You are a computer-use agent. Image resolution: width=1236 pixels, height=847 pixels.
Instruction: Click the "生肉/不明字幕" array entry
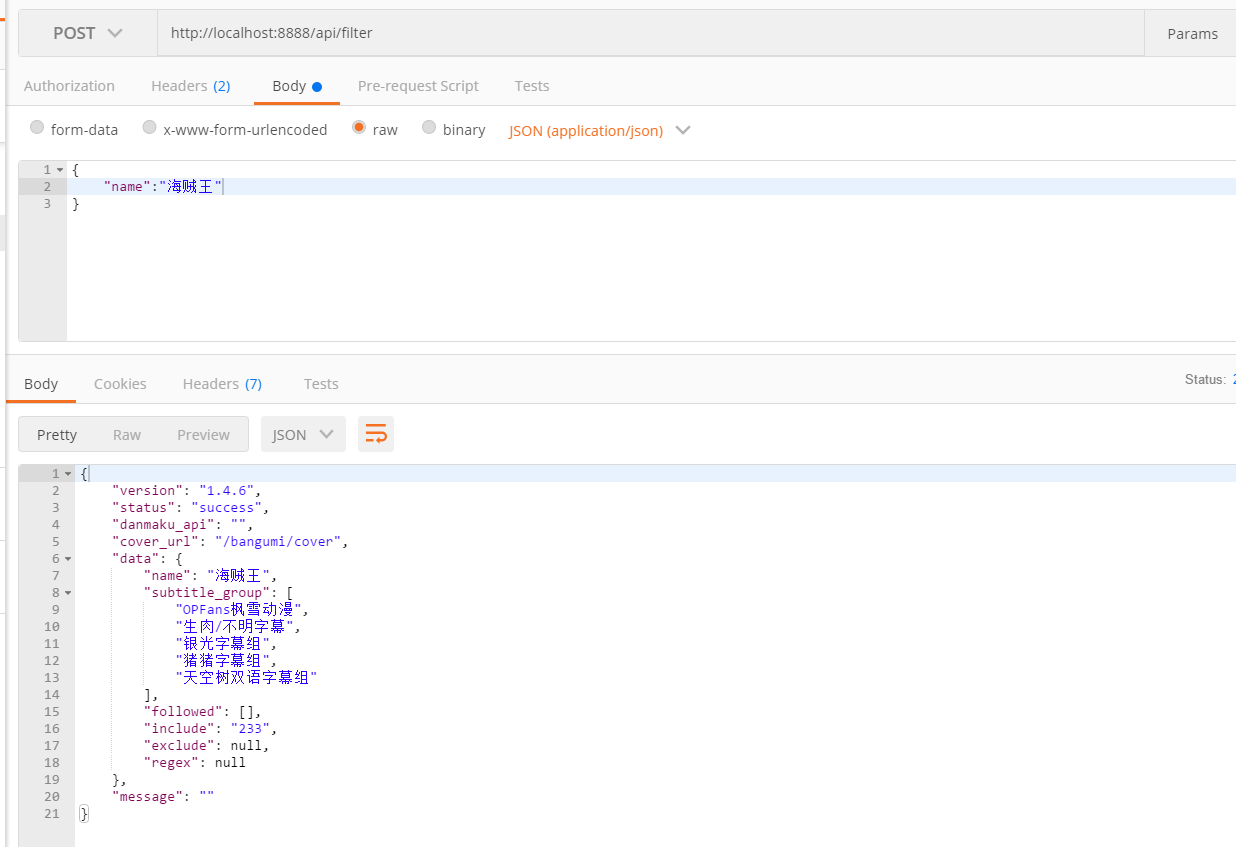coord(238,626)
